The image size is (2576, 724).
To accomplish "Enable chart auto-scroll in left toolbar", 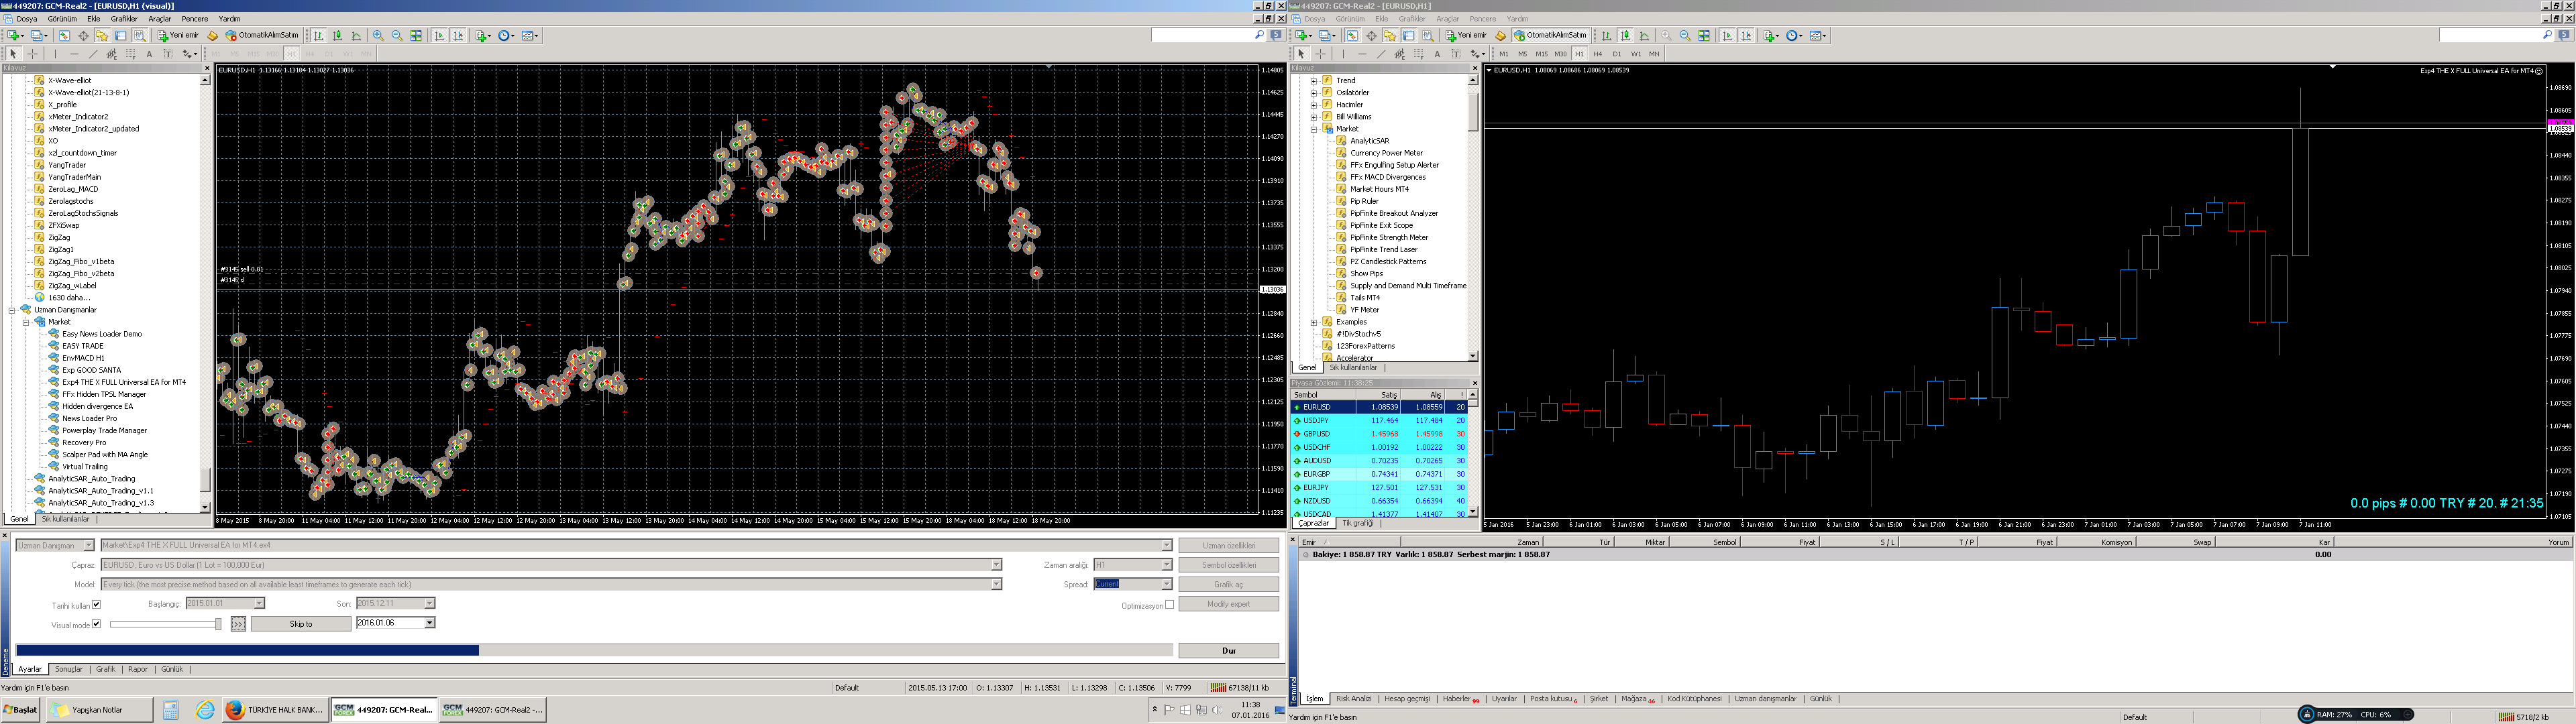I will pyautogui.click(x=439, y=36).
